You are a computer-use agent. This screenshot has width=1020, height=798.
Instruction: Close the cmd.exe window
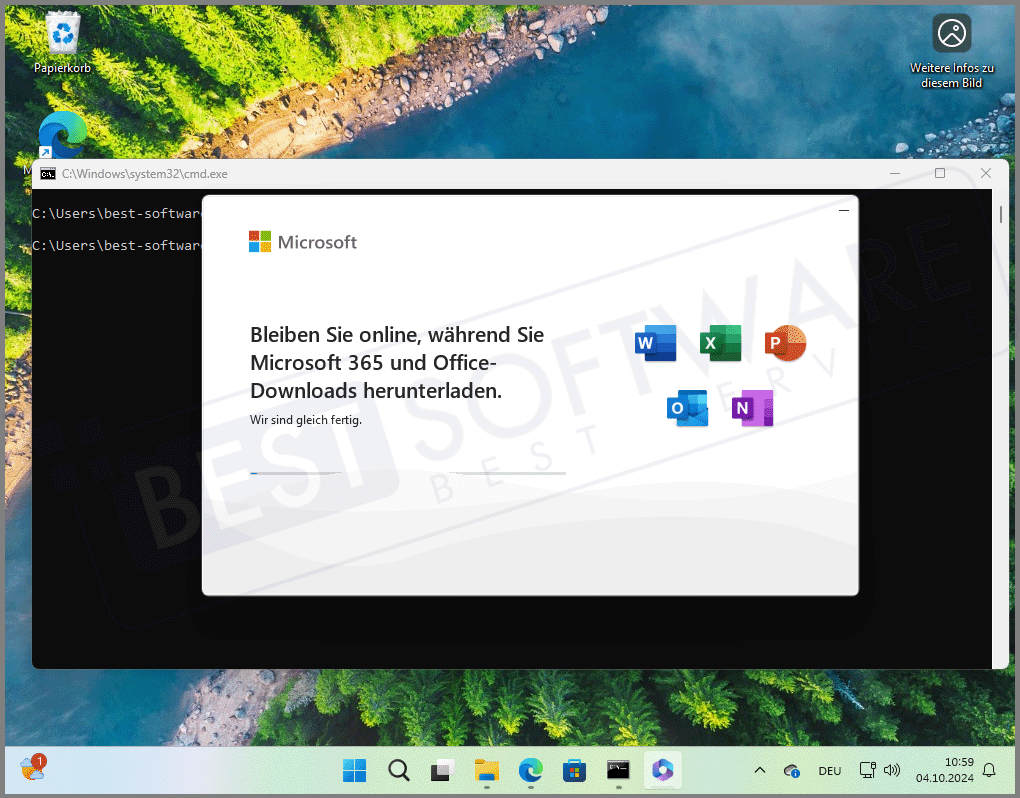(x=986, y=173)
